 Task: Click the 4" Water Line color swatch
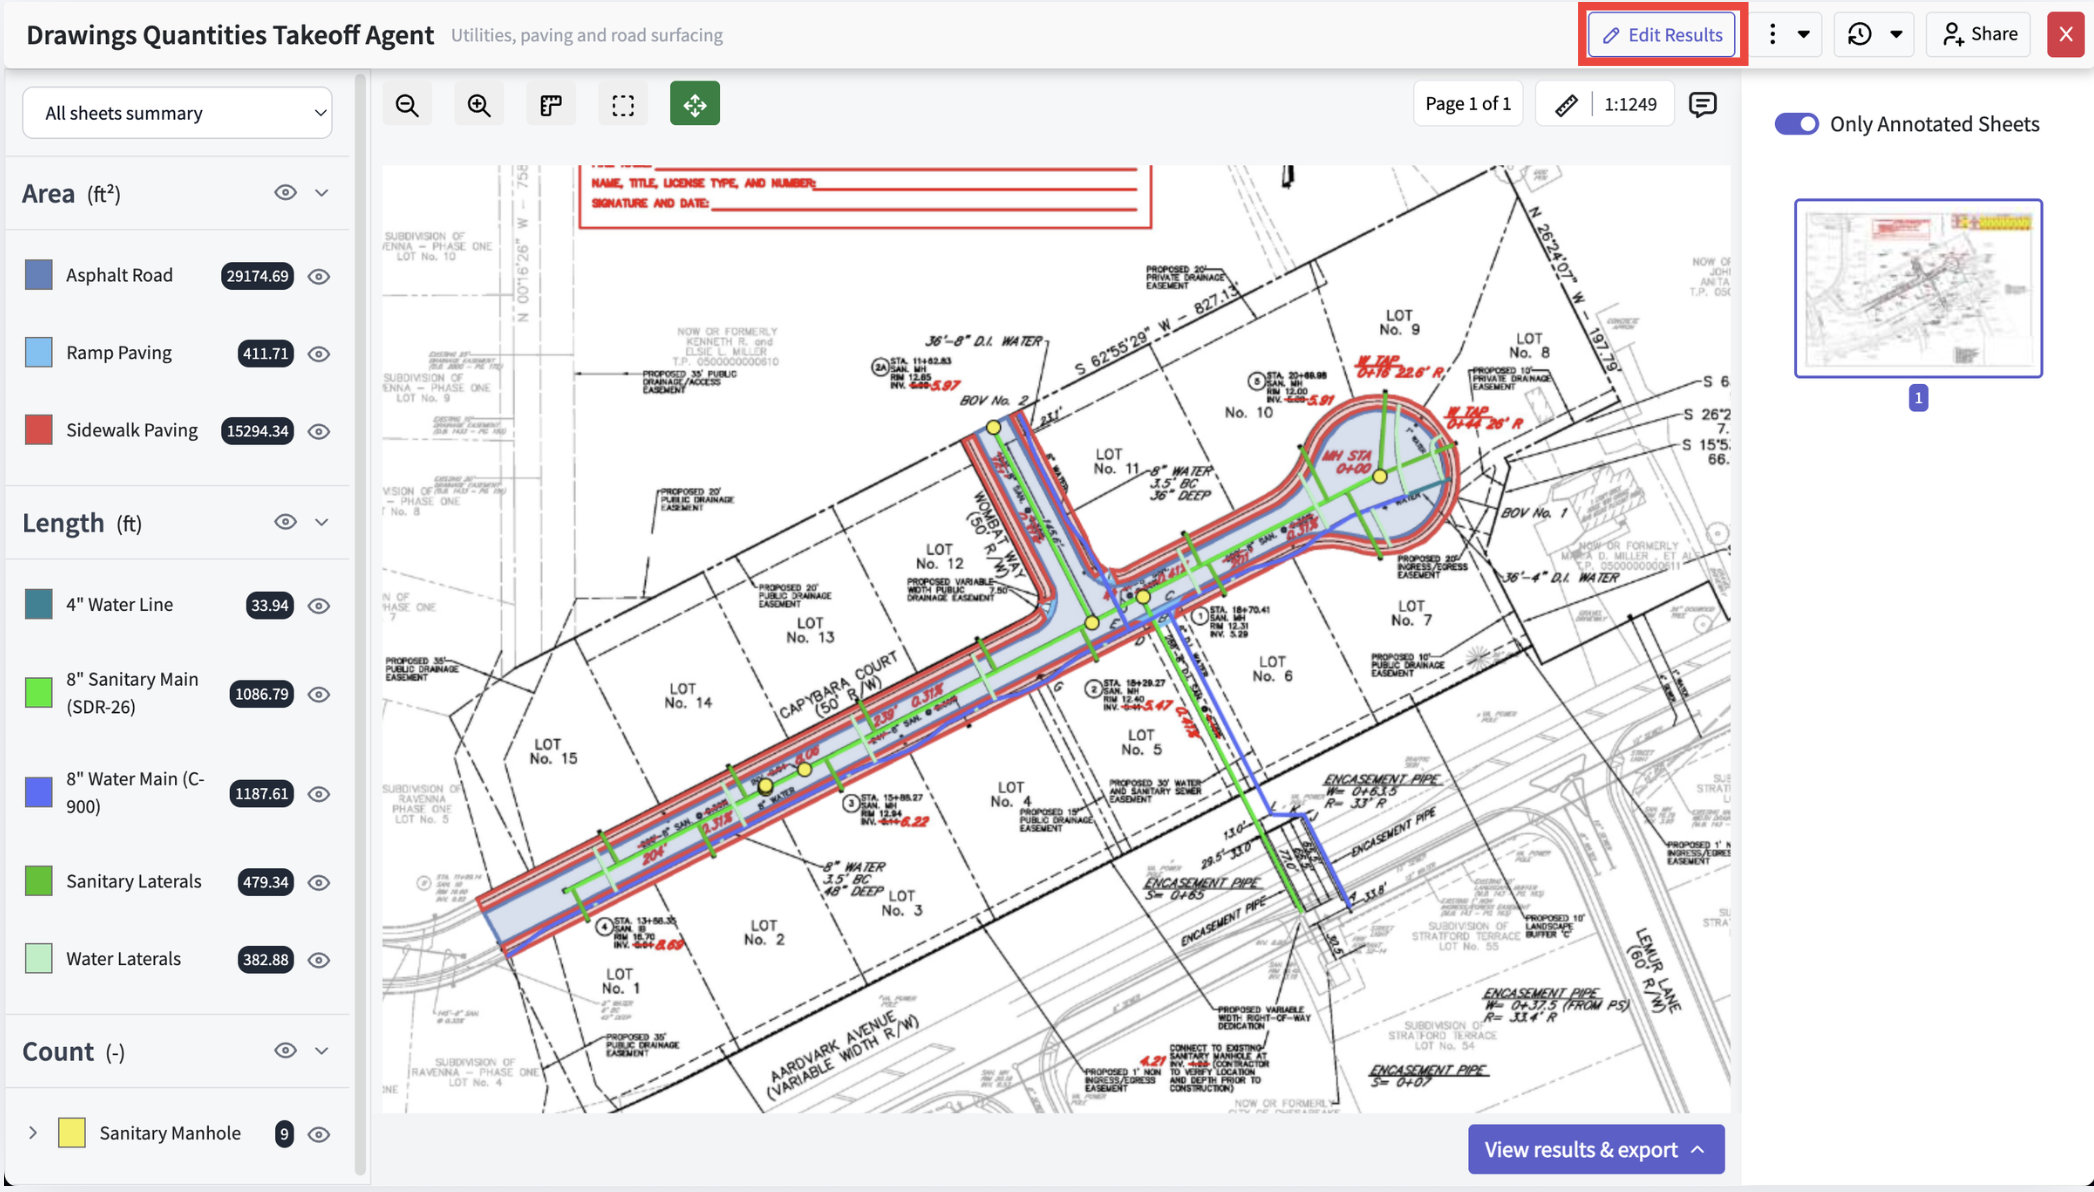tap(38, 604)
